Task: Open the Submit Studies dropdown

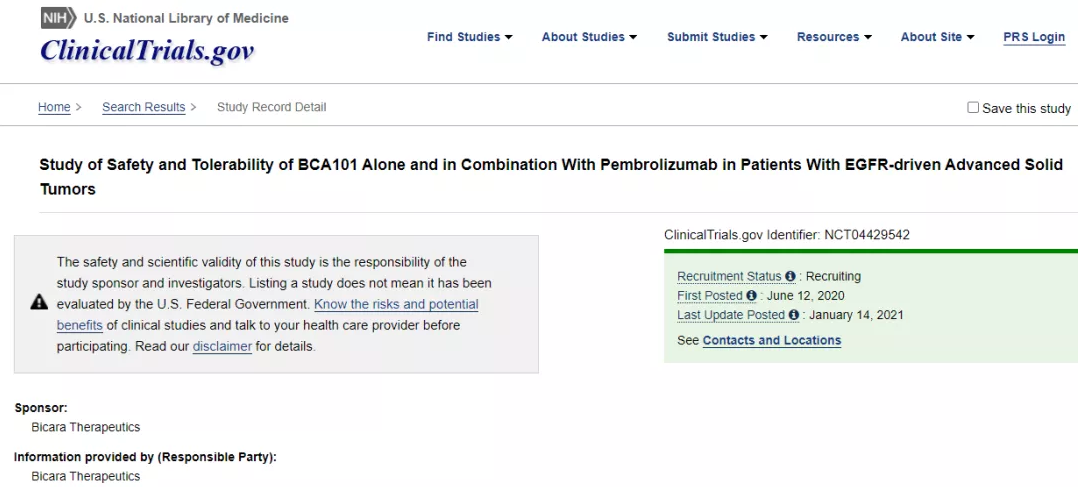Action: click(717, 37)
